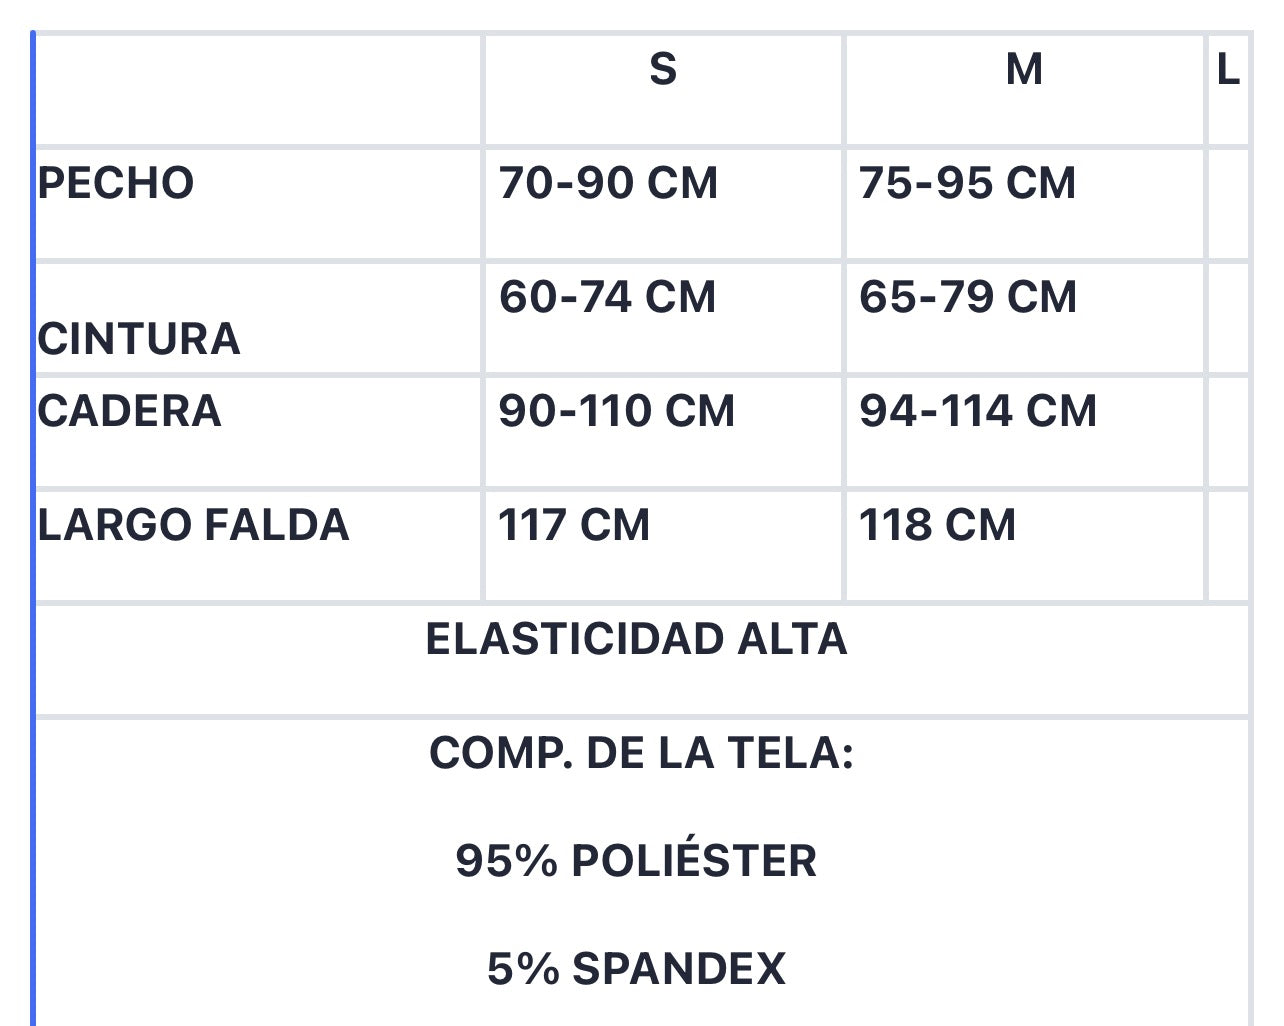Click the COMP. DE LA TELA heading

click(641, 753)
